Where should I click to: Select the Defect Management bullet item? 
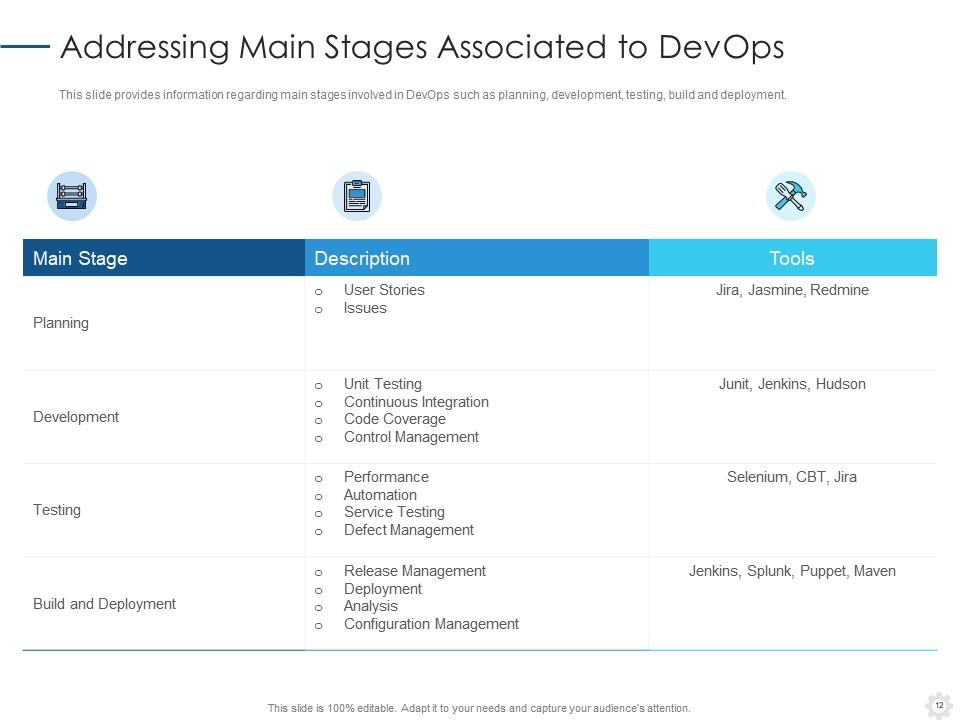[408, 530]
